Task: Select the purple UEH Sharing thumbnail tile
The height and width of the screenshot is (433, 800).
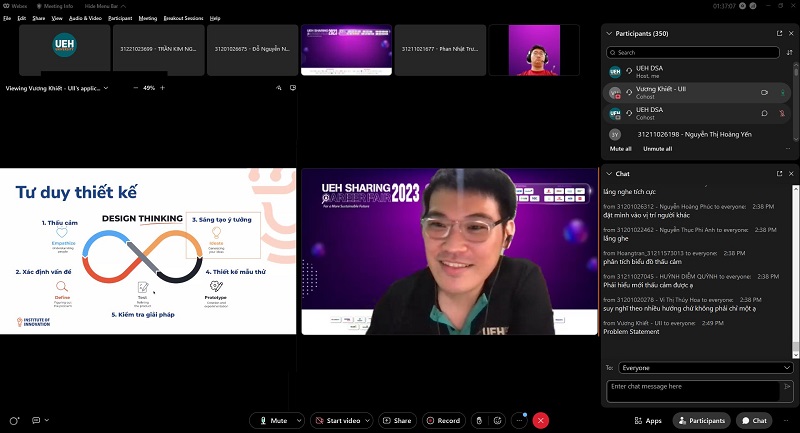Action: (x=346, y=49)
